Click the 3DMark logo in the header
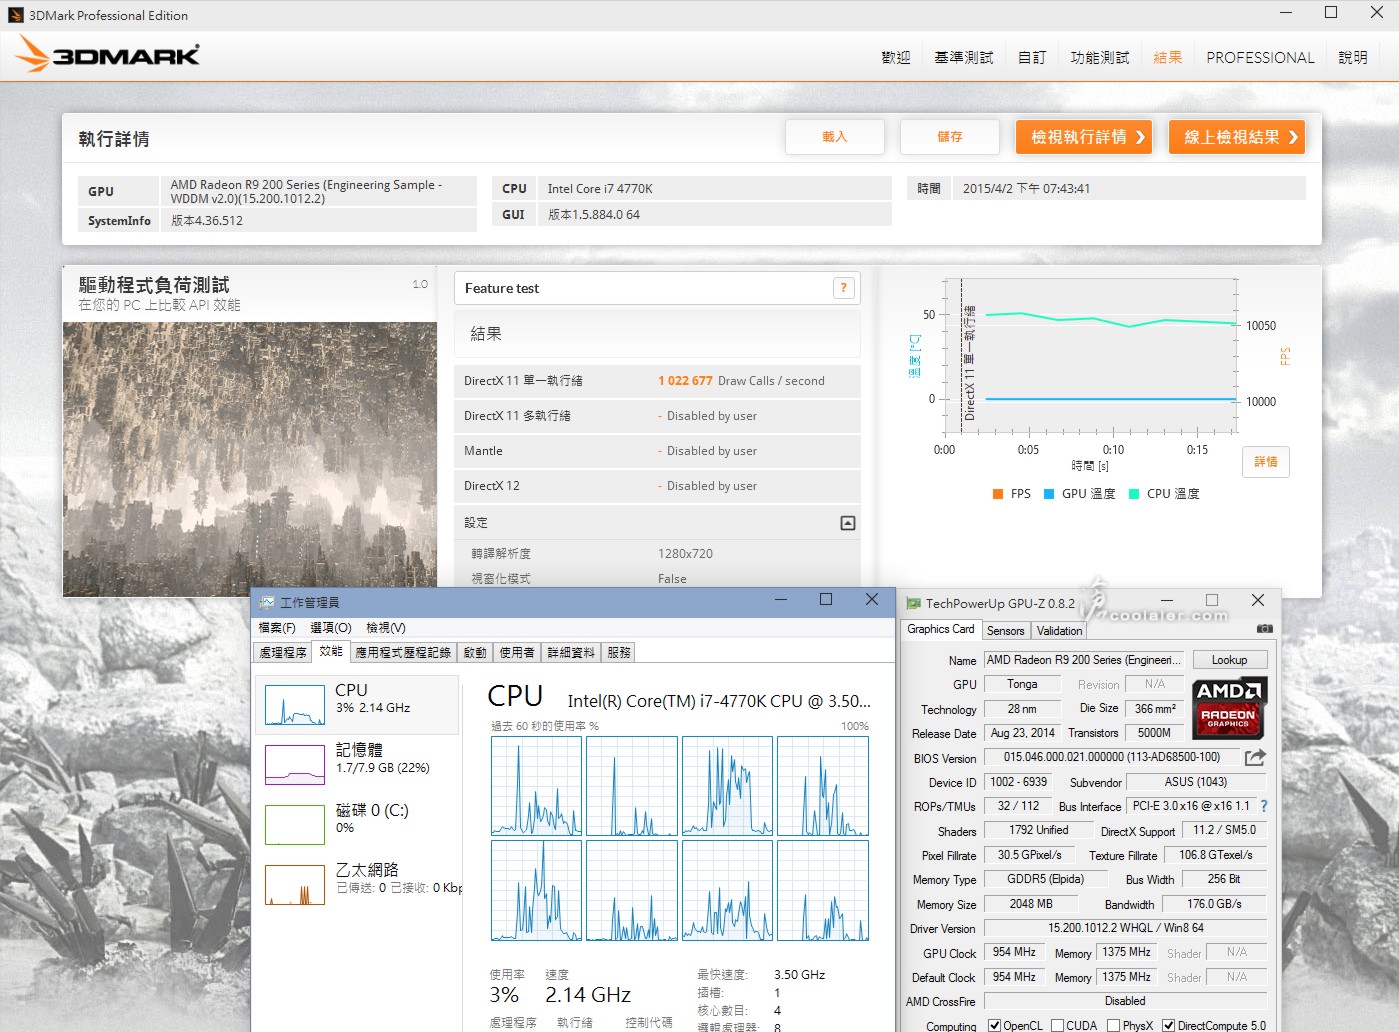Viewport: 1399px width, 1032px height. 108,55
